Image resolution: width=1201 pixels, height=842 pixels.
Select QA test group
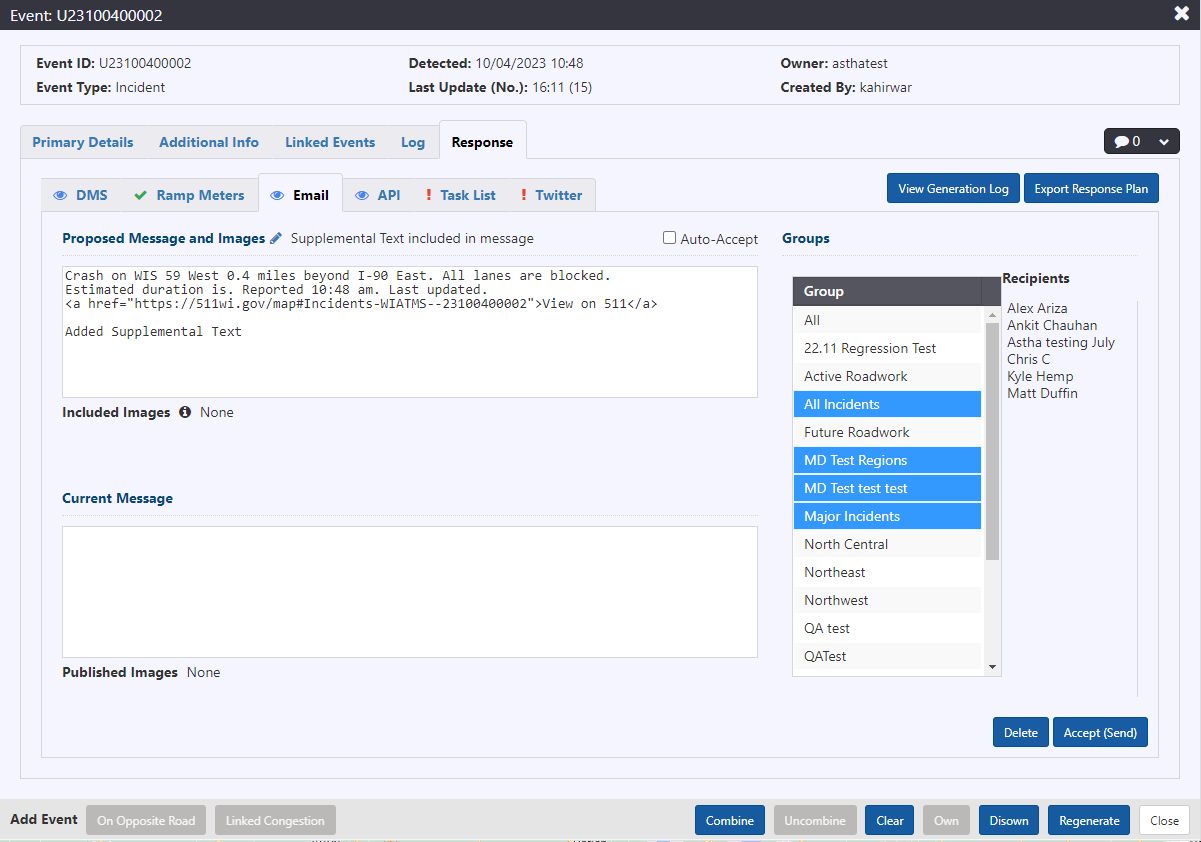(887, 628)
